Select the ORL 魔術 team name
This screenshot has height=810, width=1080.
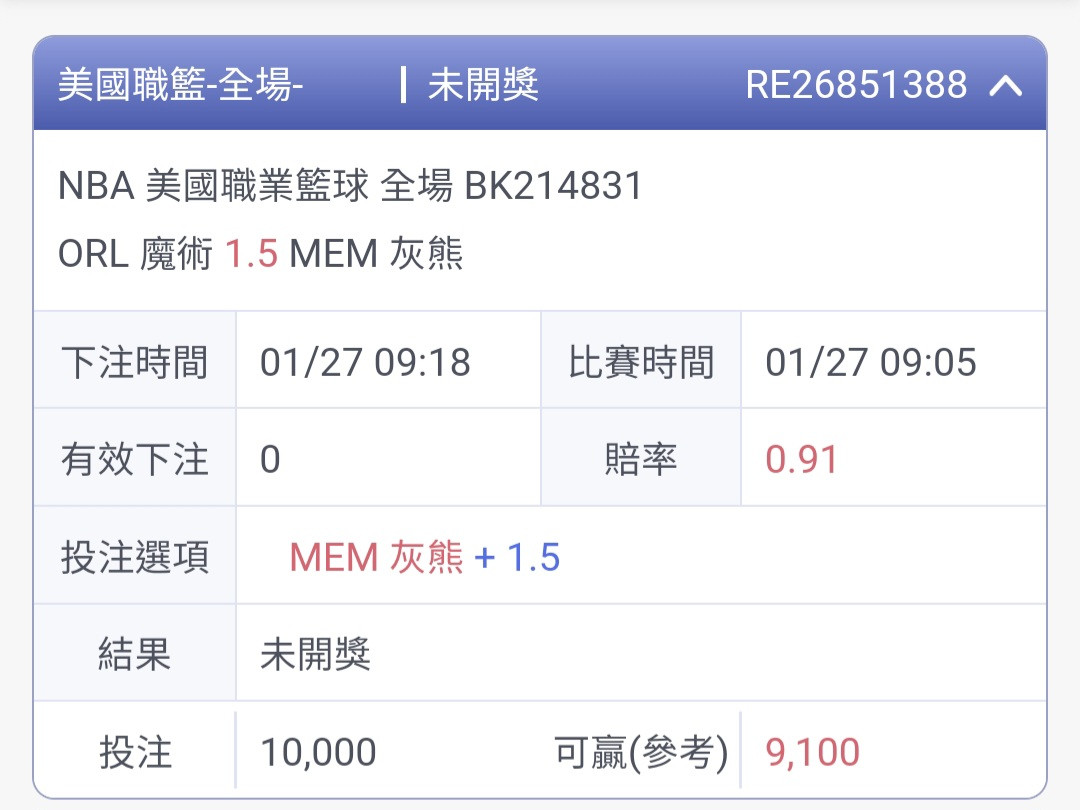[135, 253]
